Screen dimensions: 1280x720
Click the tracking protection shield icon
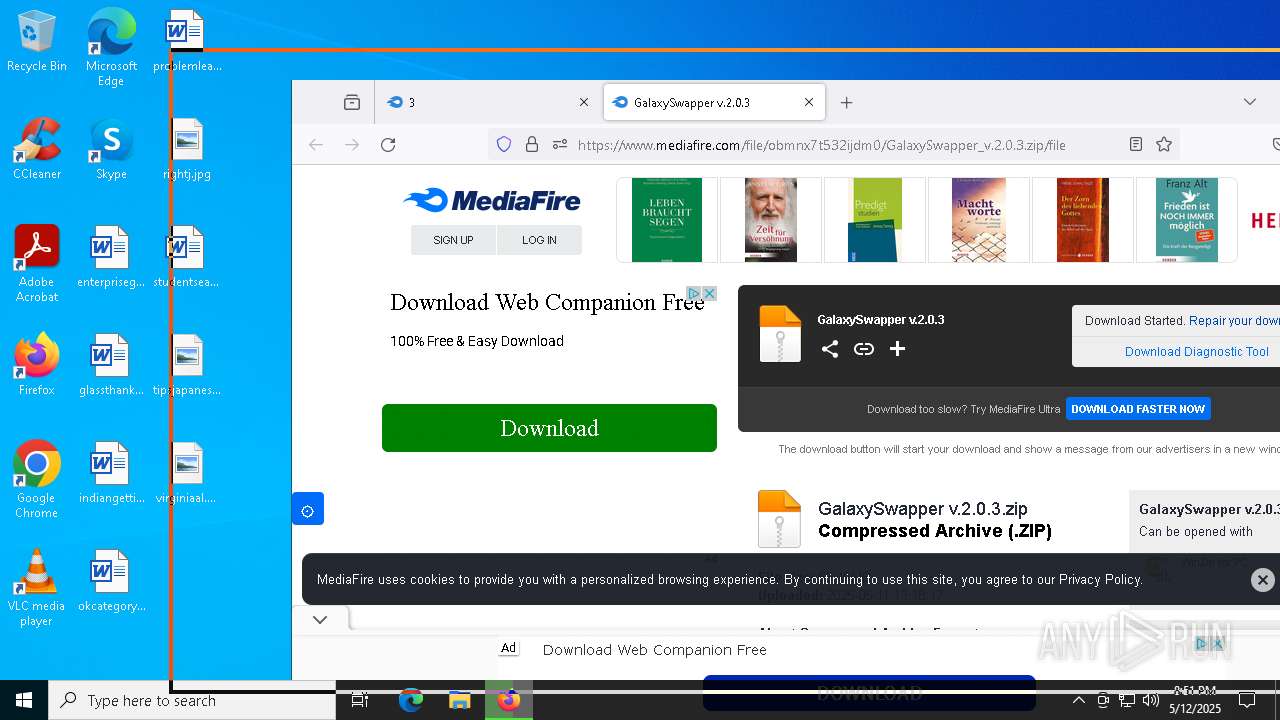504,145
